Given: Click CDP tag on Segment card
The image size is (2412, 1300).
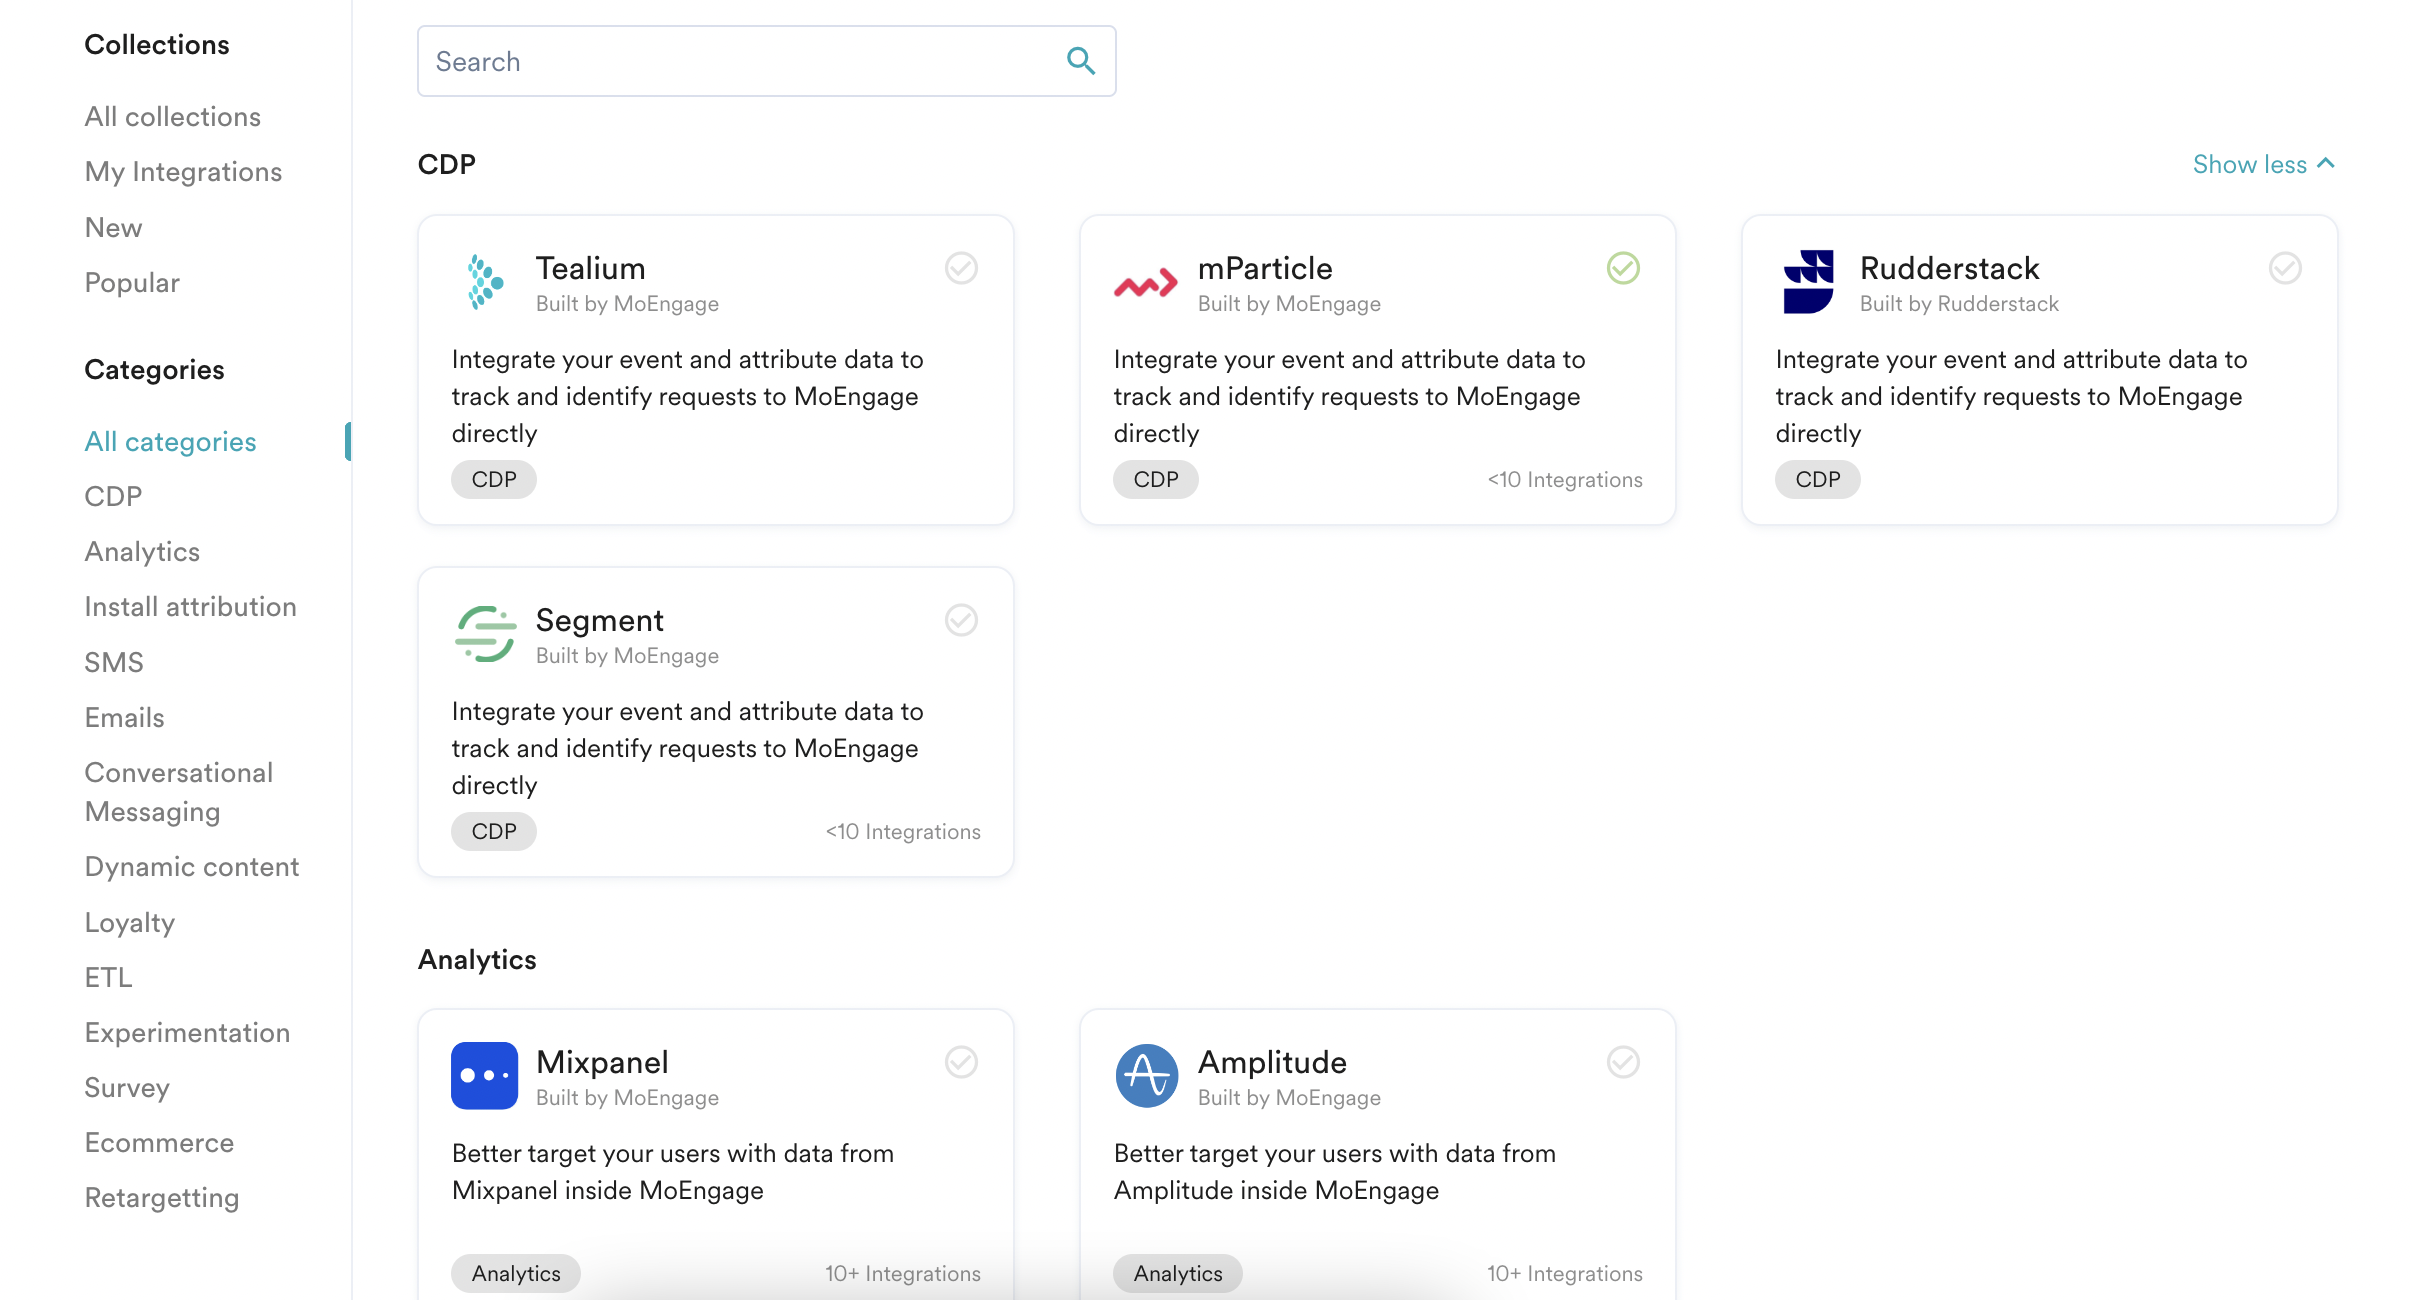Looking at the screenshot, I should coord(494,831).
